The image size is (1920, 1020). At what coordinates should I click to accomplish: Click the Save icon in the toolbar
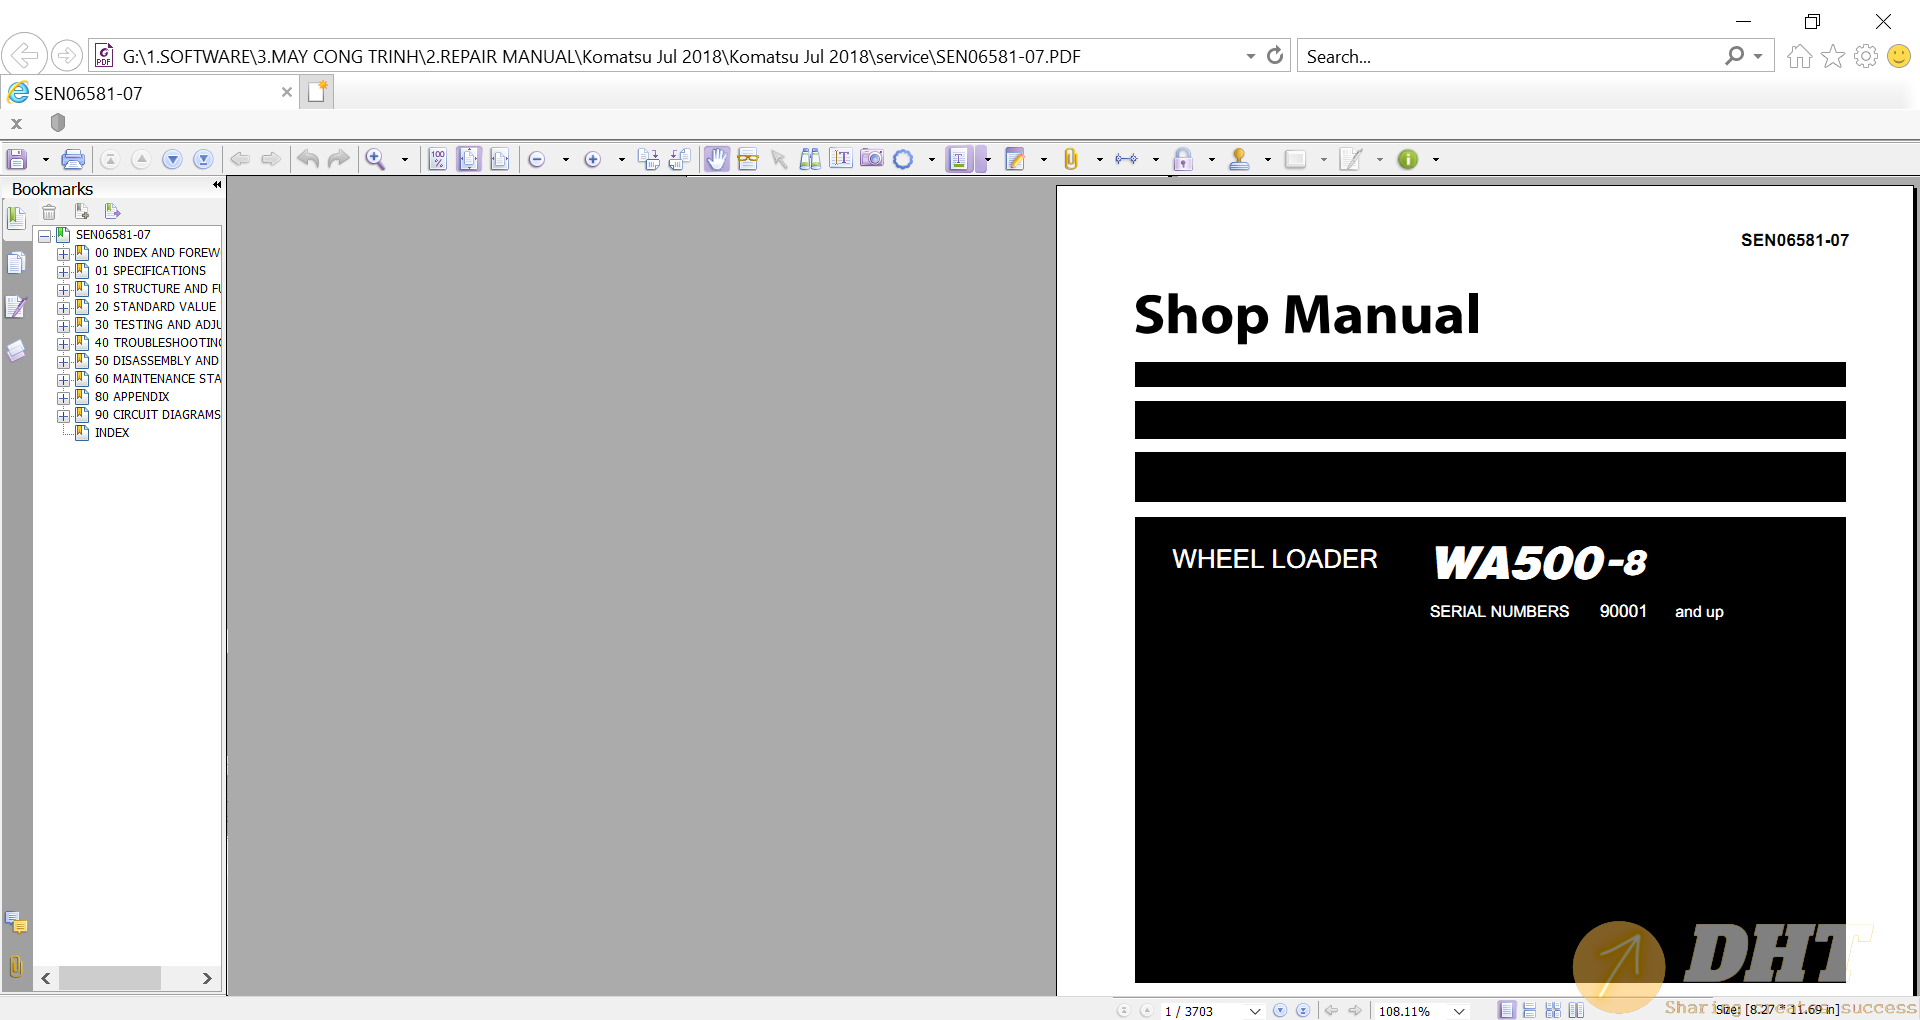click(17, 159)
